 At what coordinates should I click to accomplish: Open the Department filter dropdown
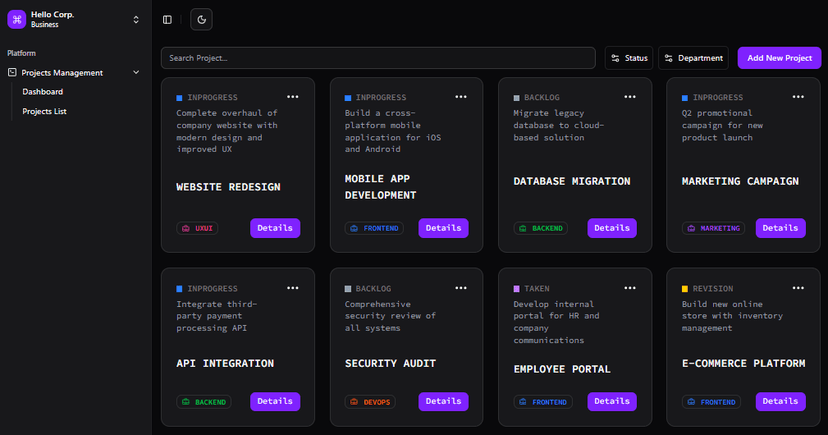tap(693, 58)
